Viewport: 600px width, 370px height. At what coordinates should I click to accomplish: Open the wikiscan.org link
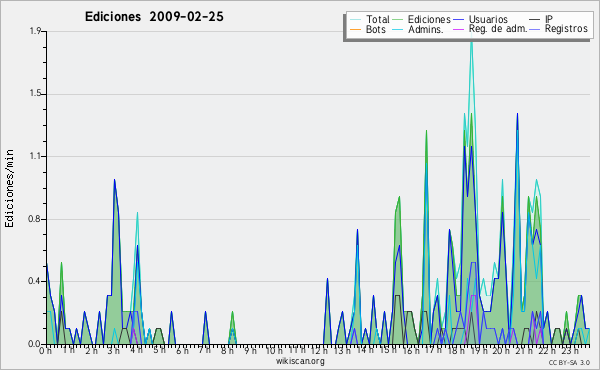click(x=300, y=361)
